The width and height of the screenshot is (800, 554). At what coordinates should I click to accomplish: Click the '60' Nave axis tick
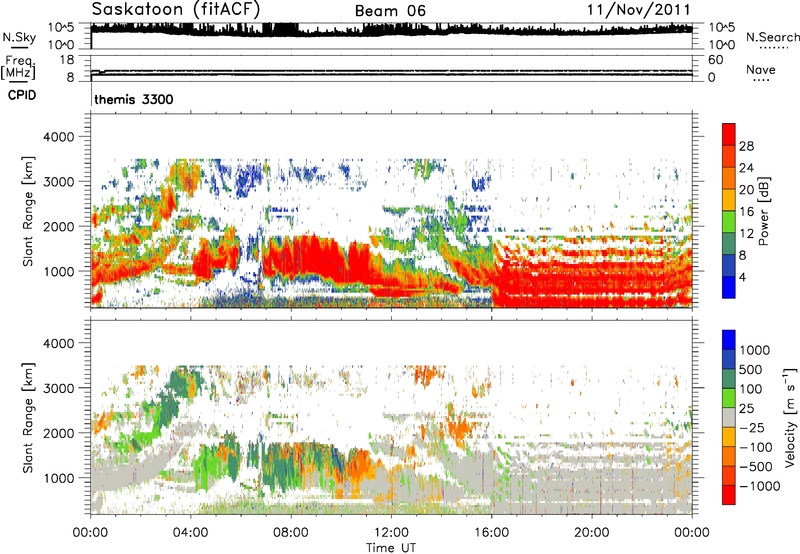[x=715, y=60]
